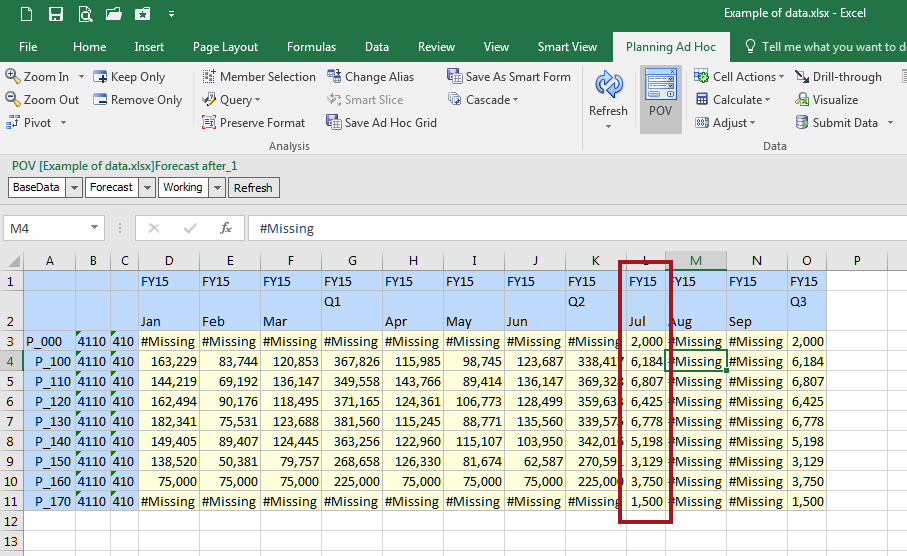The height and width of the screenshot is (556, 907).
Task: Click the POV bar Refresh button
Action: tap(253, 187)
